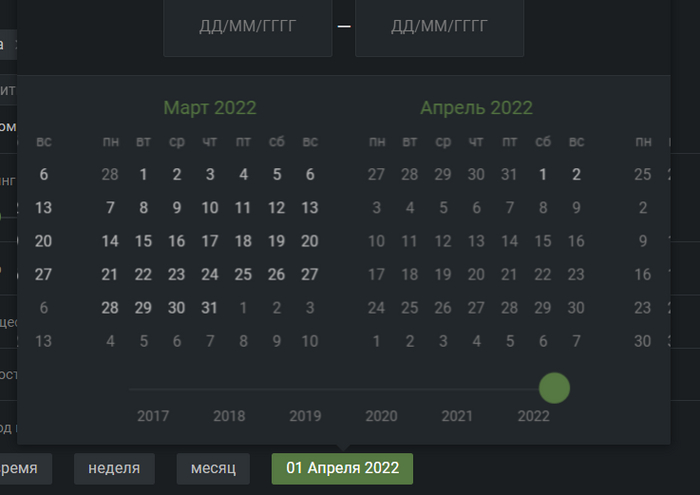Click the start date ДД/ММ/ГГГГ input field
This screenshot has height=495, width=700.
tap(248, 26)
